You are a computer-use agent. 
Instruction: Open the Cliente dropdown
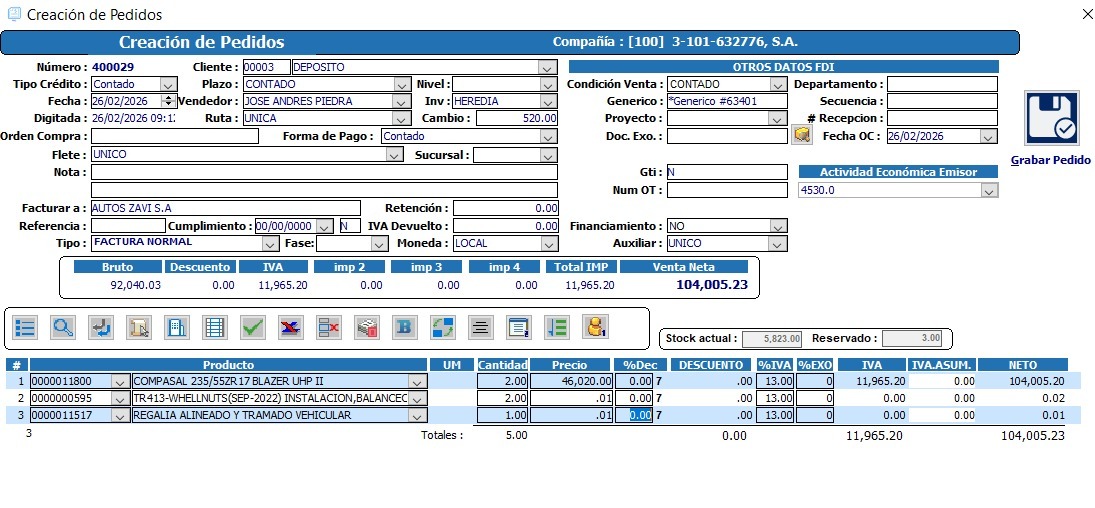(549, 67)
